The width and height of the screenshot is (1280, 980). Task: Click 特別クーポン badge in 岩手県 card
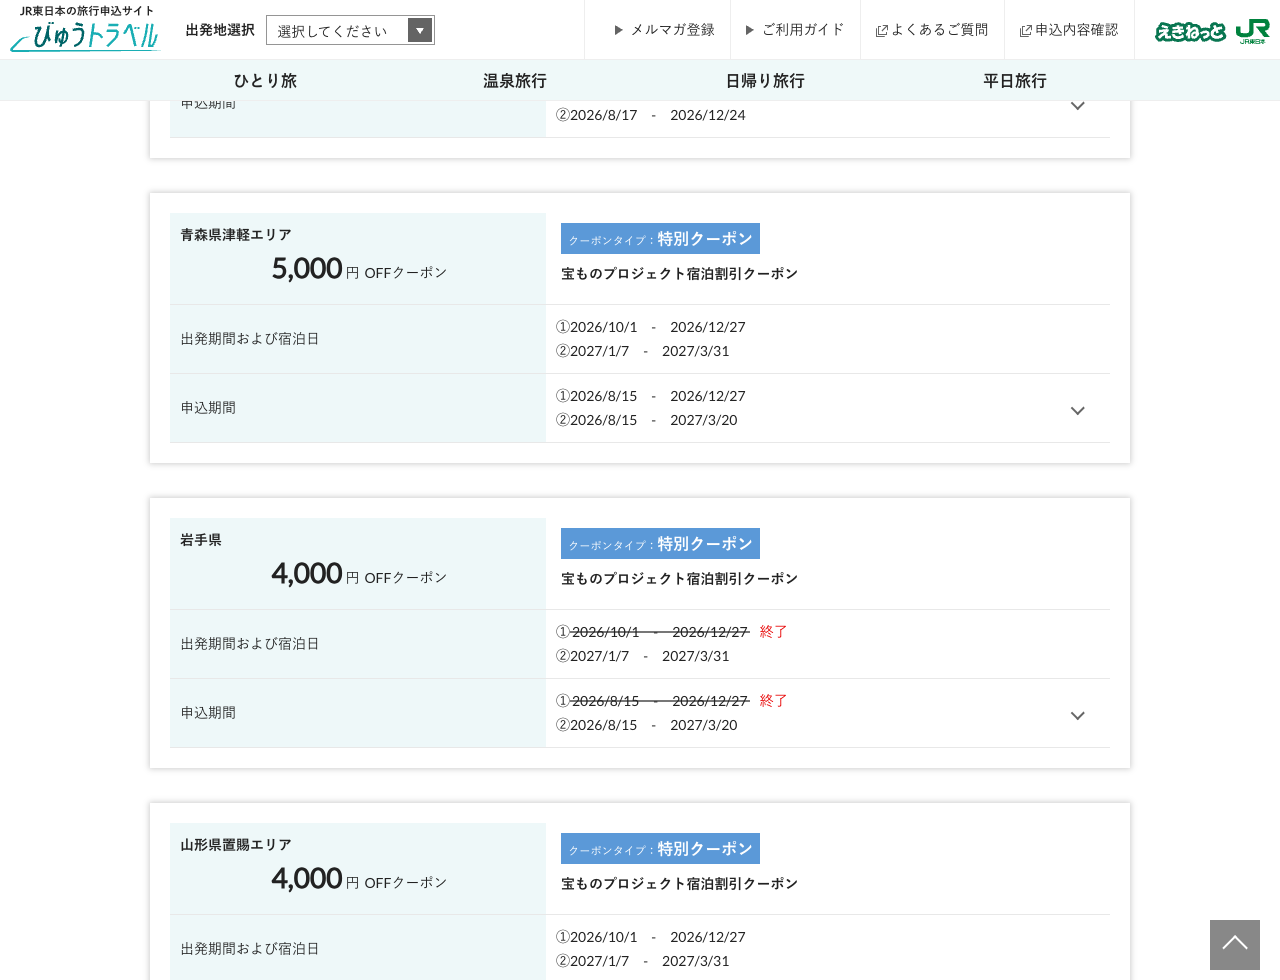(660, 544)
